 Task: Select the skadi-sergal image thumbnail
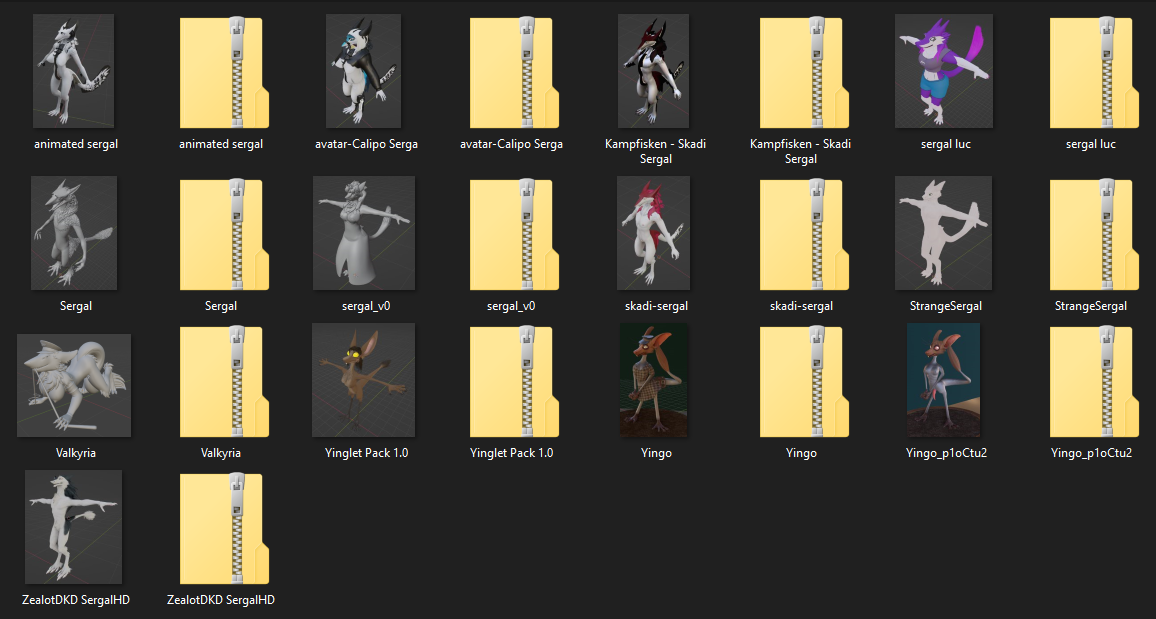click(653, 233)
